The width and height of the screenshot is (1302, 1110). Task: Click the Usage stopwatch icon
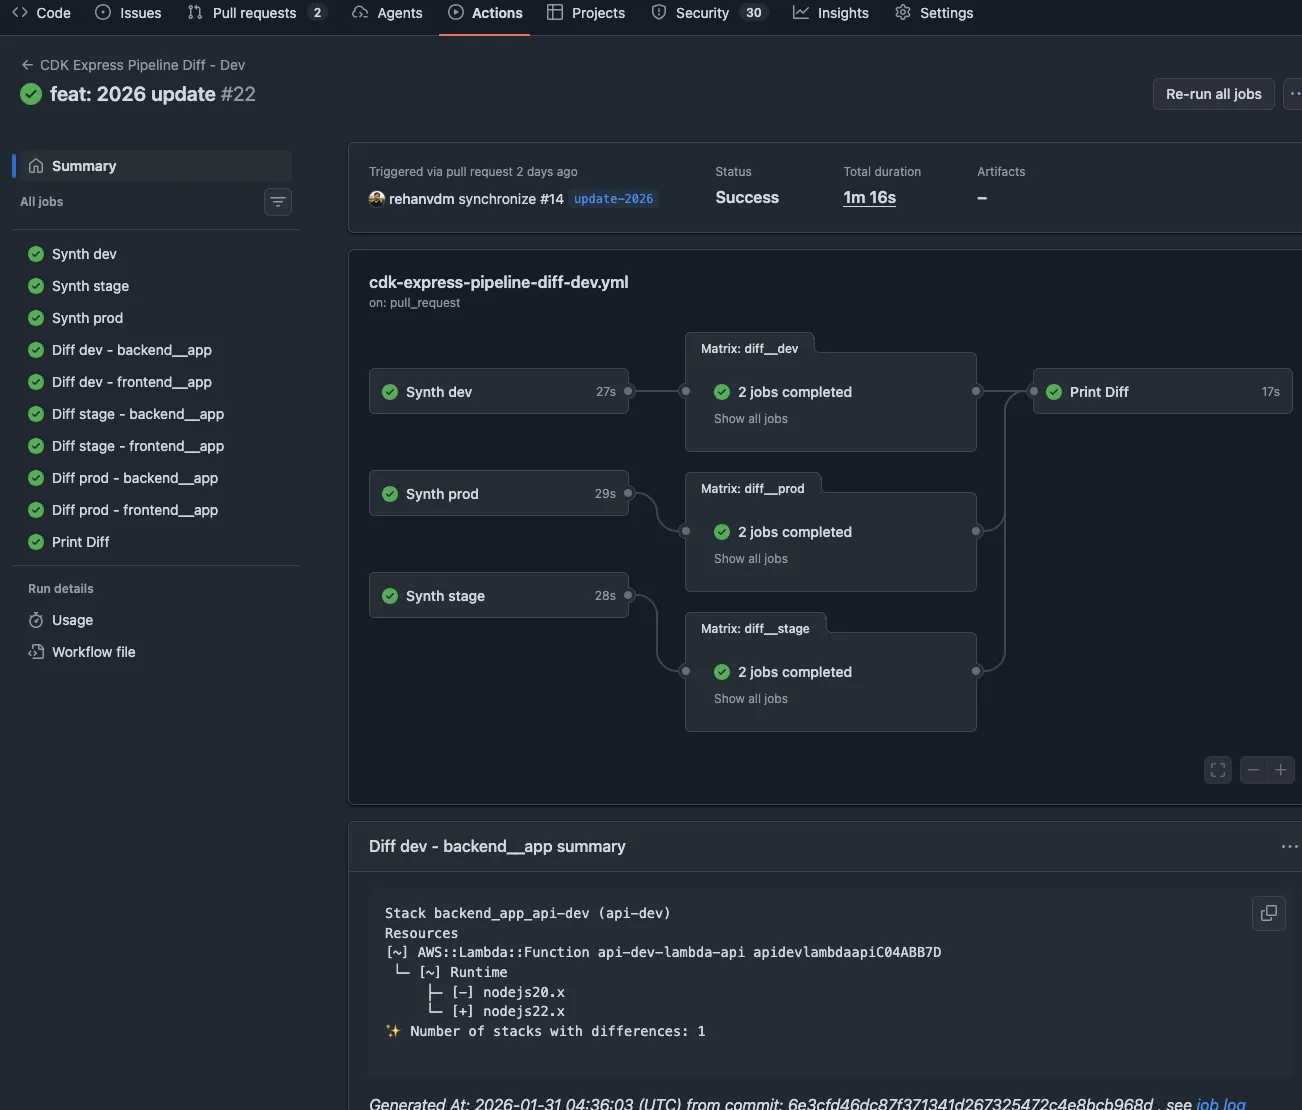pos(34,620)
